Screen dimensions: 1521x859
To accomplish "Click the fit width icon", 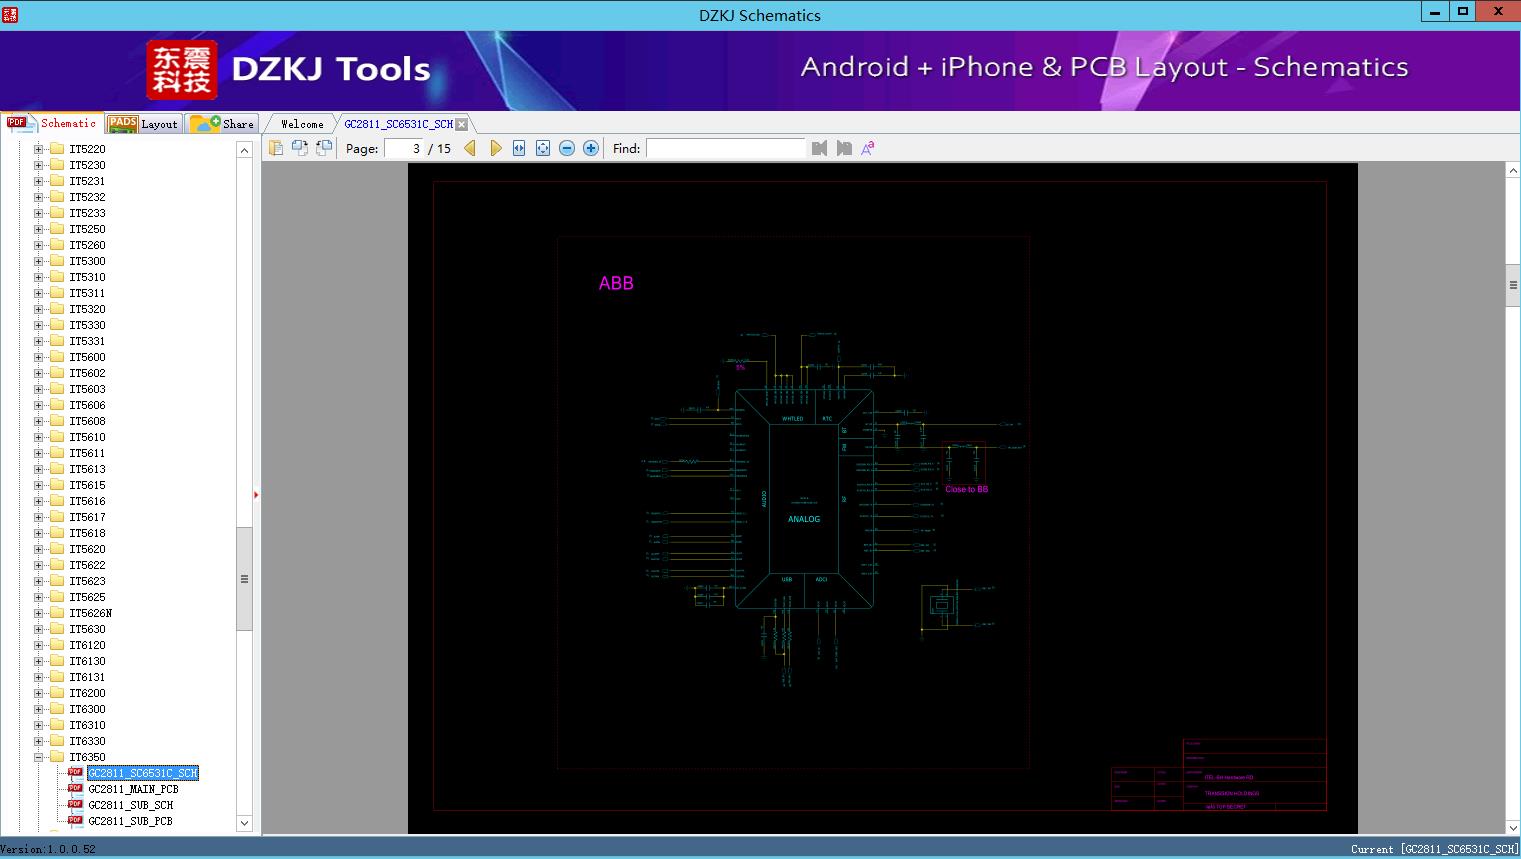I will click(519, 148).
